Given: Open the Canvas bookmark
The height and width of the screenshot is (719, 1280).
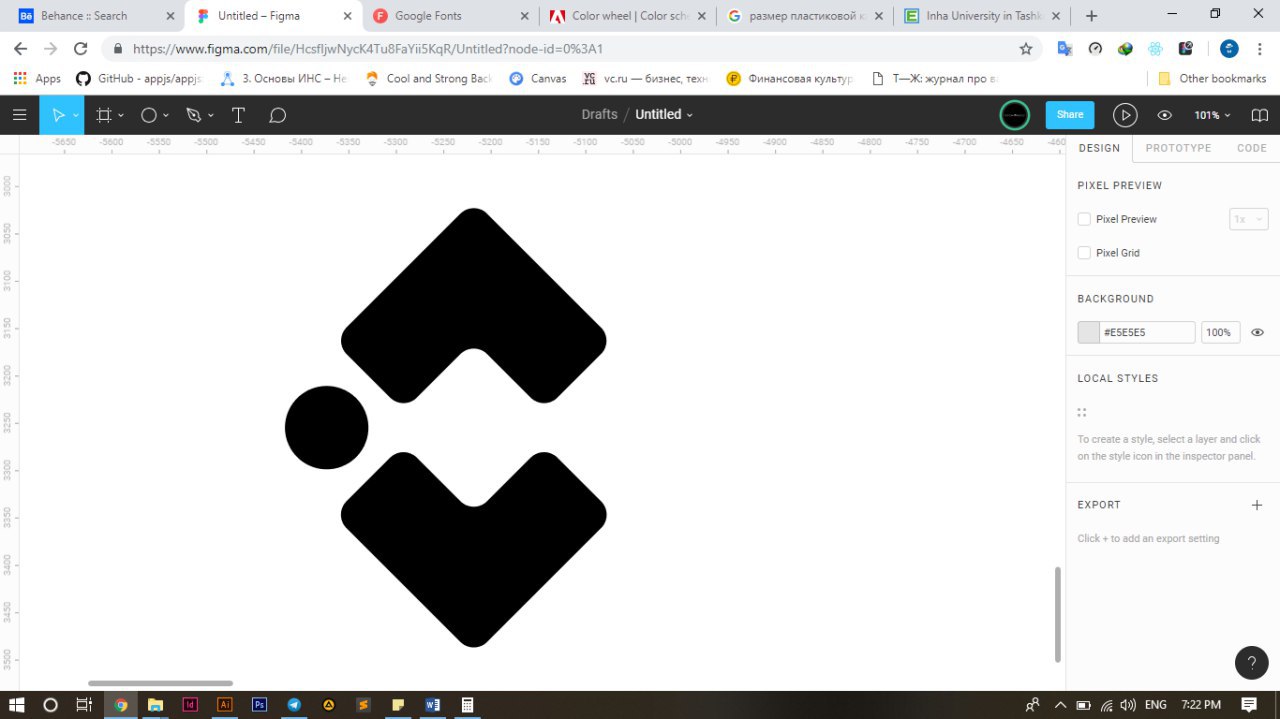Looking at the screenshot, I should [538, 78].
